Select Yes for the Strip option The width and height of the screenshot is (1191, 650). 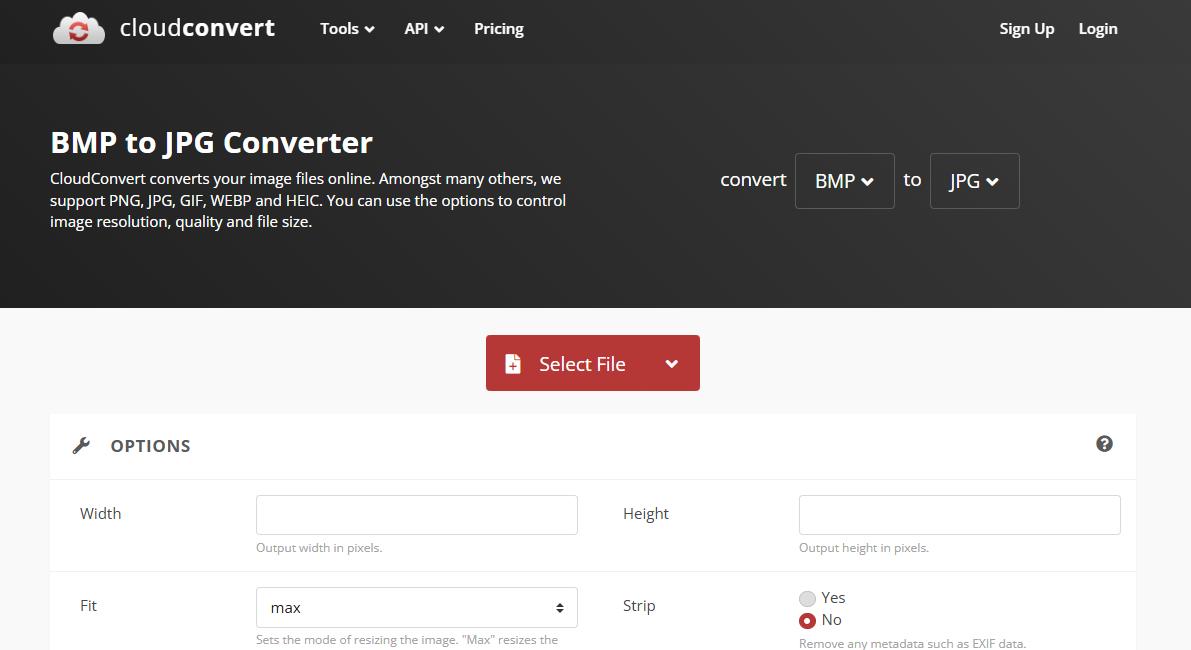(807, 598)
